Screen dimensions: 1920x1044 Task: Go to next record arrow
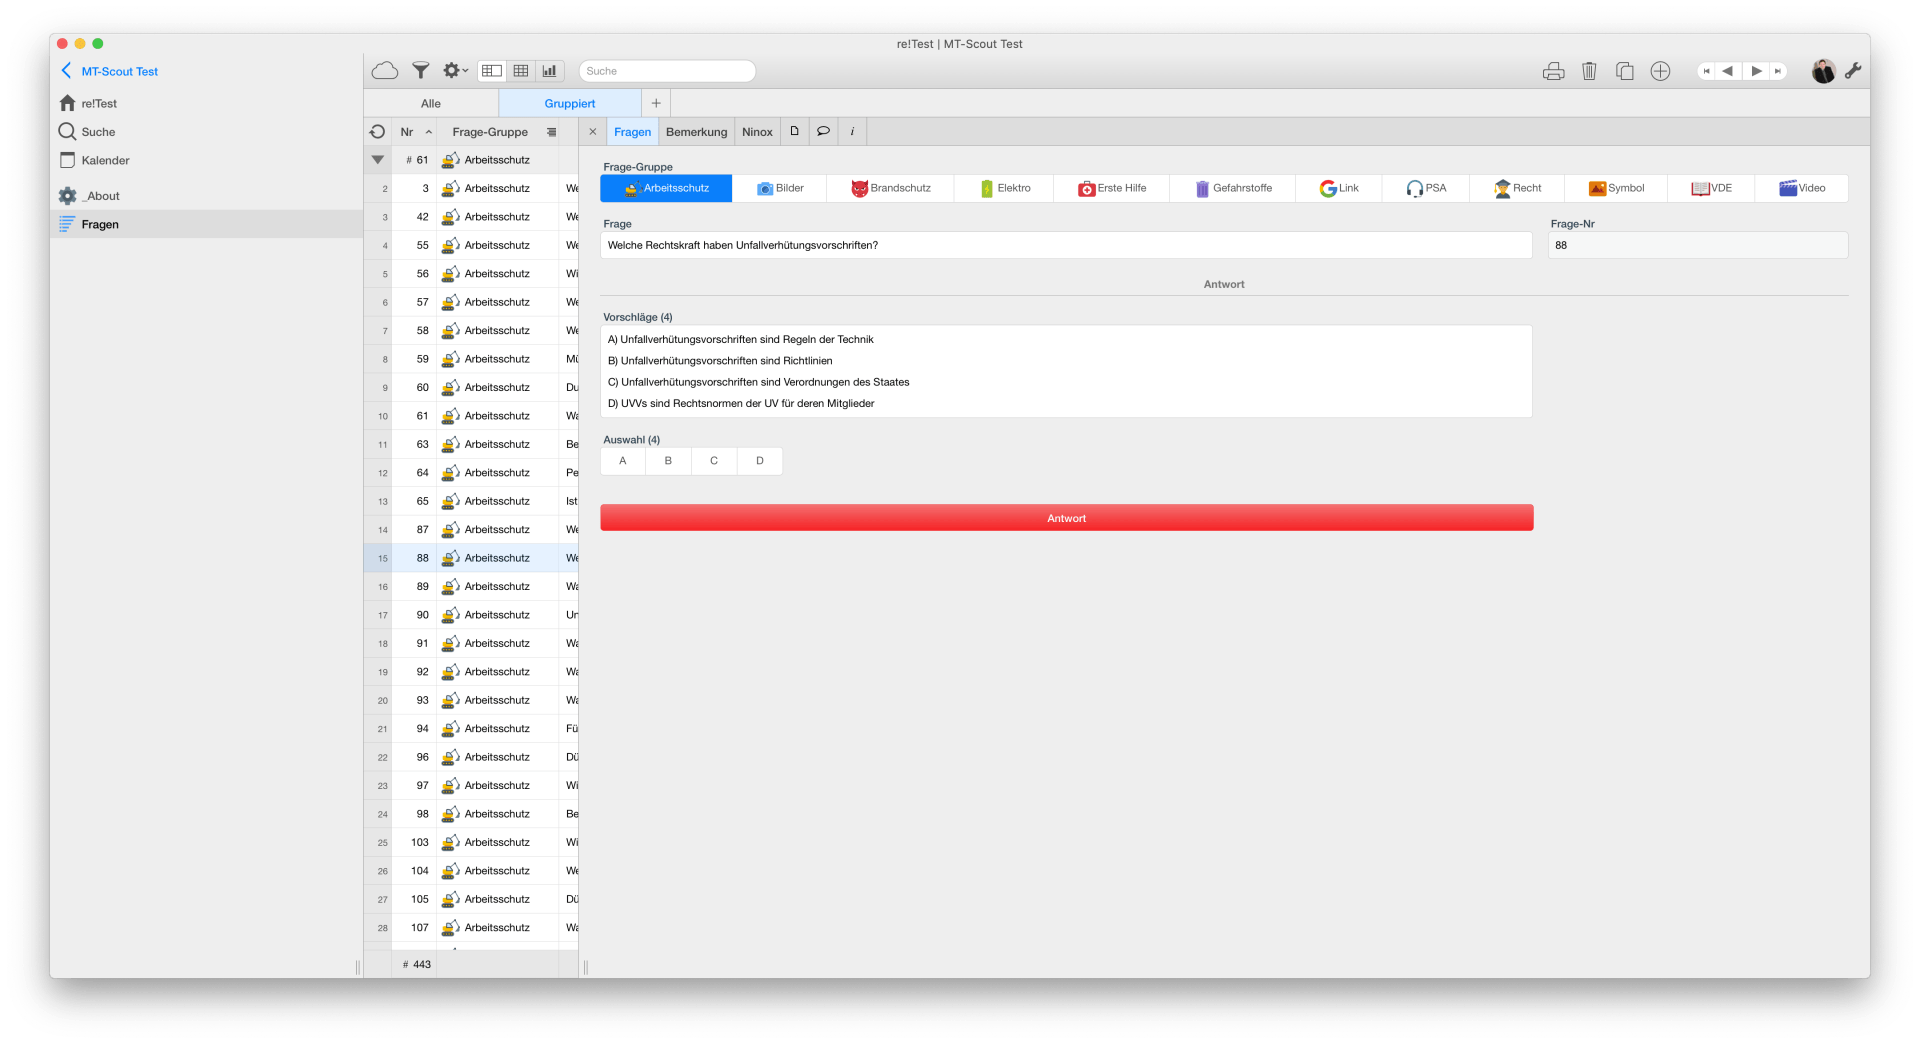click(1756, 71)
